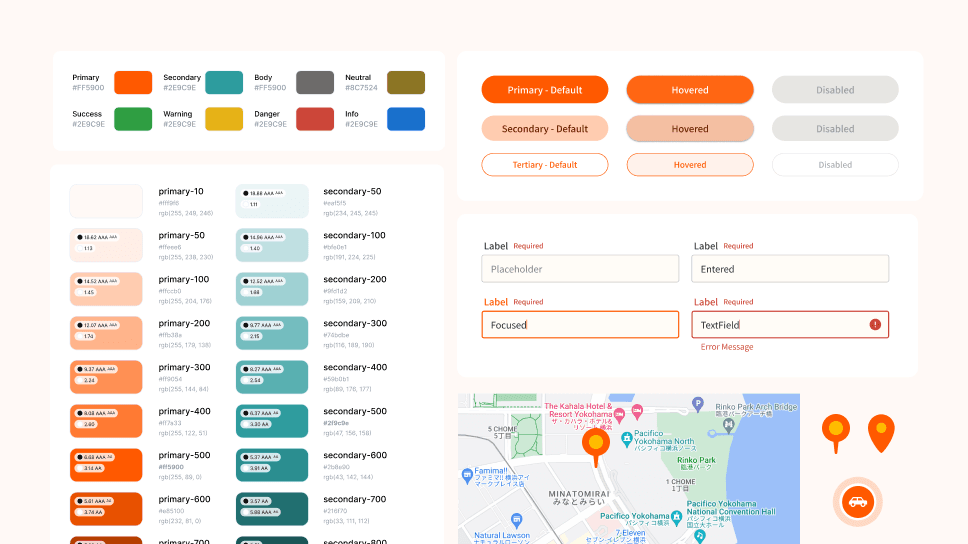
Task: Click the error exclamation icon in TextField
Action: [875, 325]
